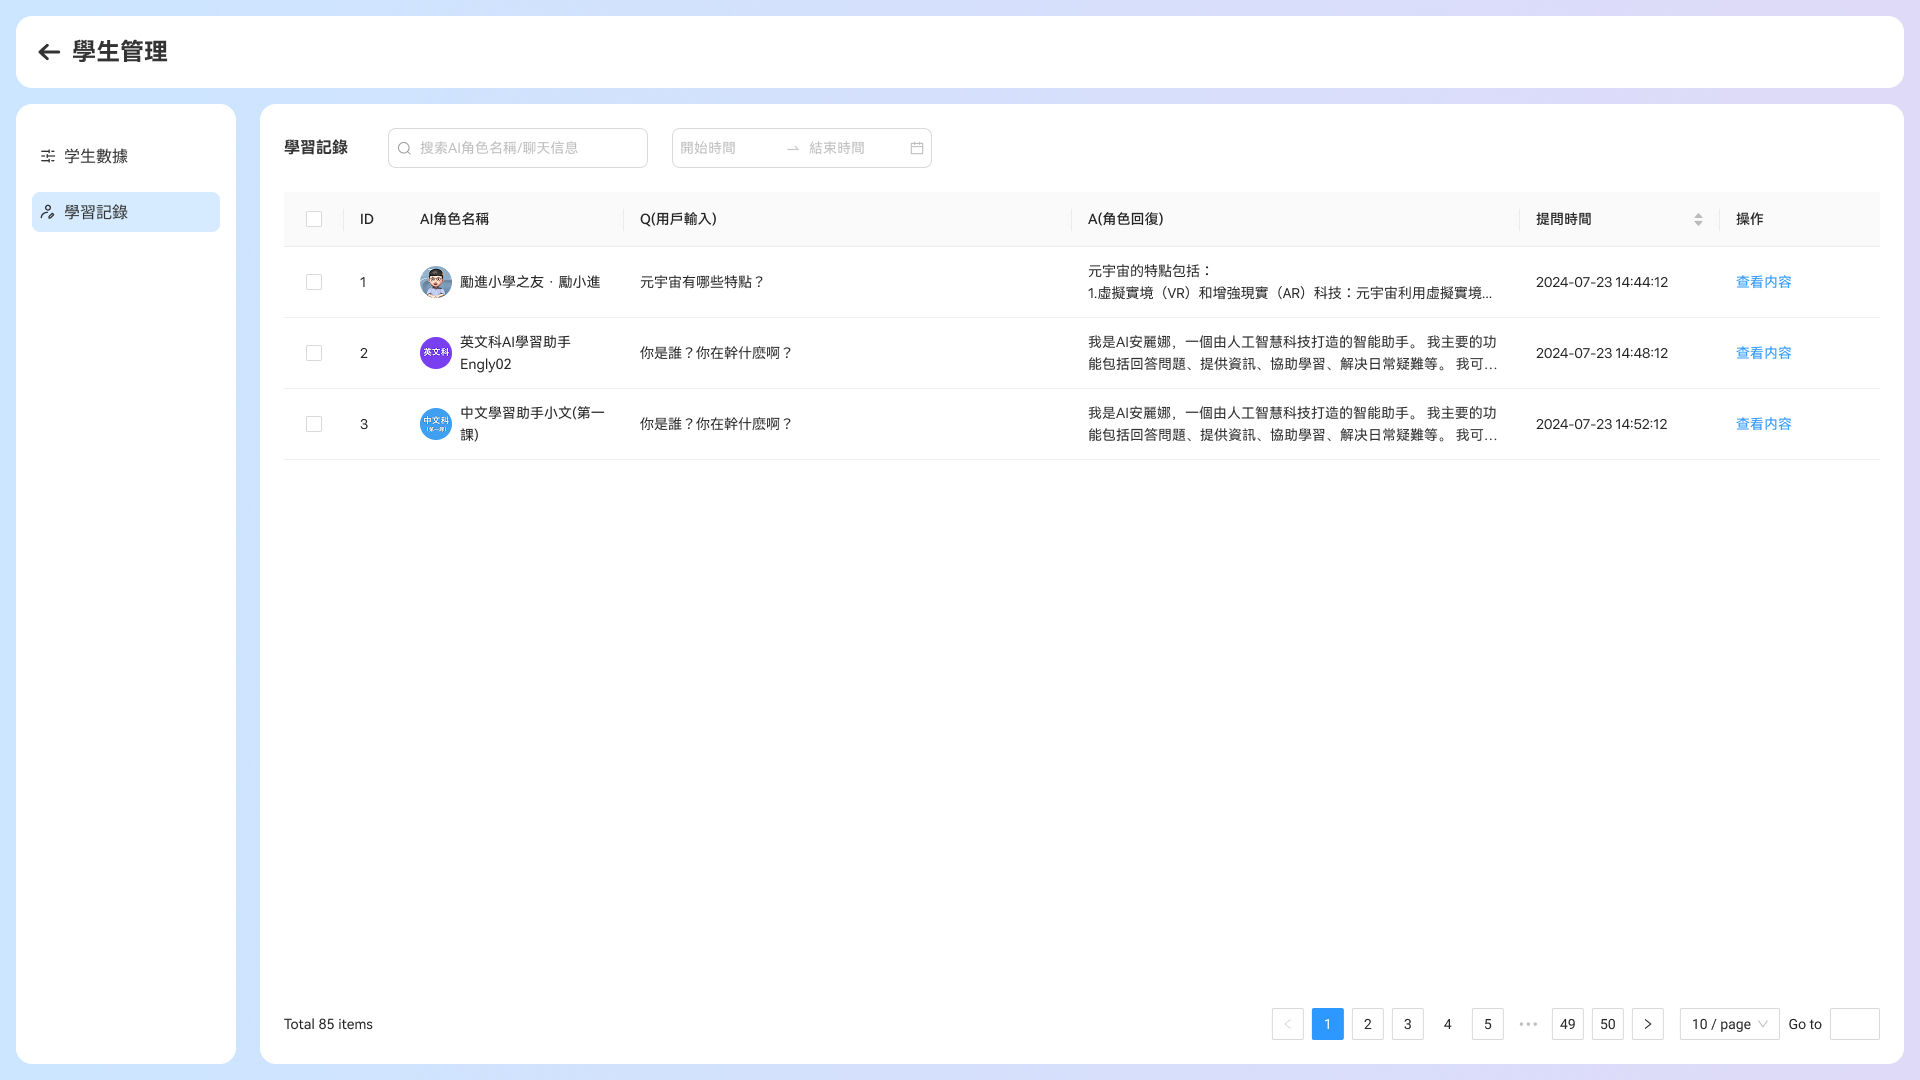Go to next page arrow
Screen dimensions: 1920x1080
1648,1024
